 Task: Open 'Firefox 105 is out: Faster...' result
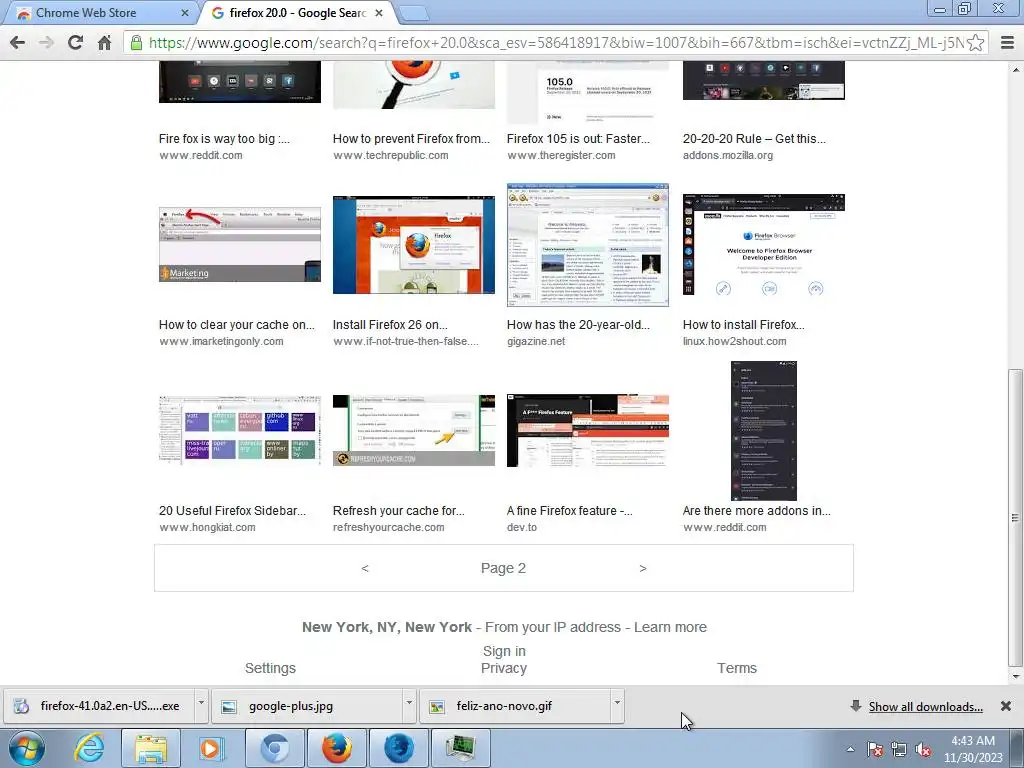coord(578,138)
